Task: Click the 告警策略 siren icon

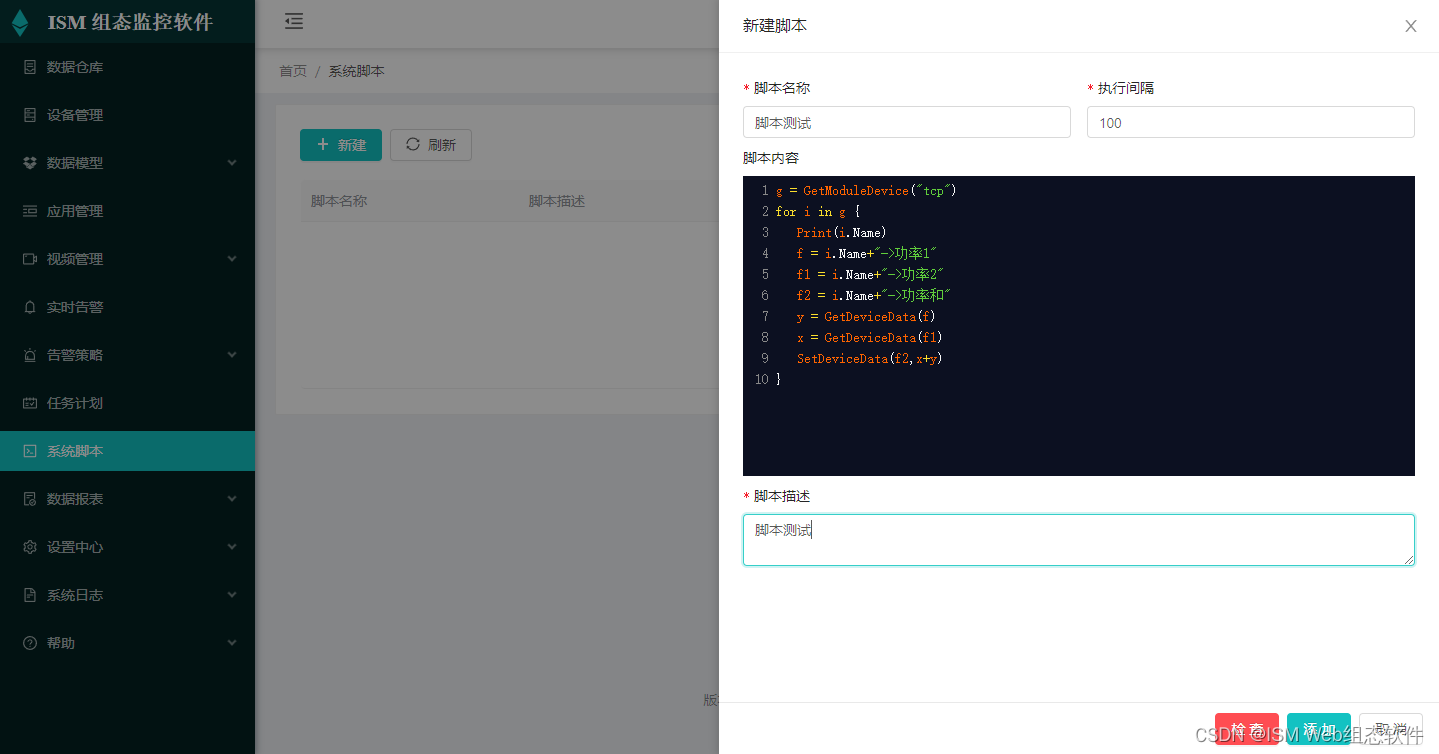Action: coord(30,355)
